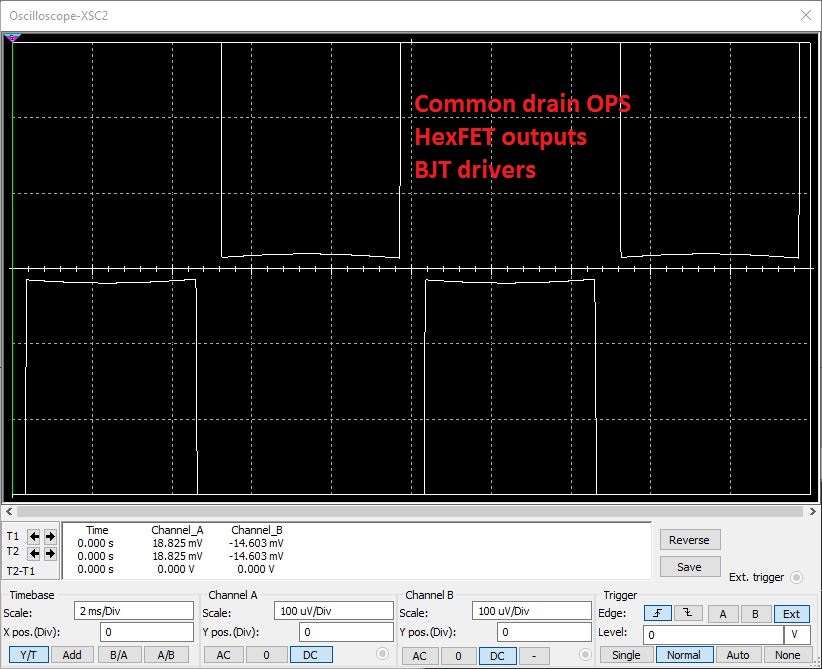The image size is (822, 669).
Task: Click Channel B terminal radio indicator
Action: click(585, 654)
